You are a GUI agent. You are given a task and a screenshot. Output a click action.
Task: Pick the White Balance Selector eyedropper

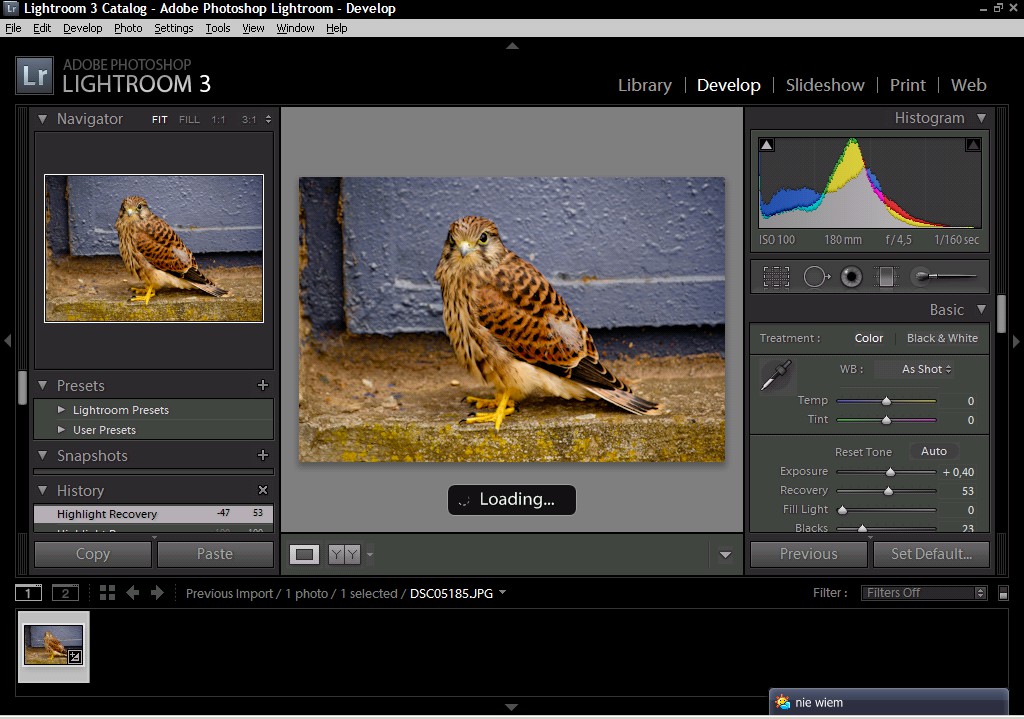[776, 375]
